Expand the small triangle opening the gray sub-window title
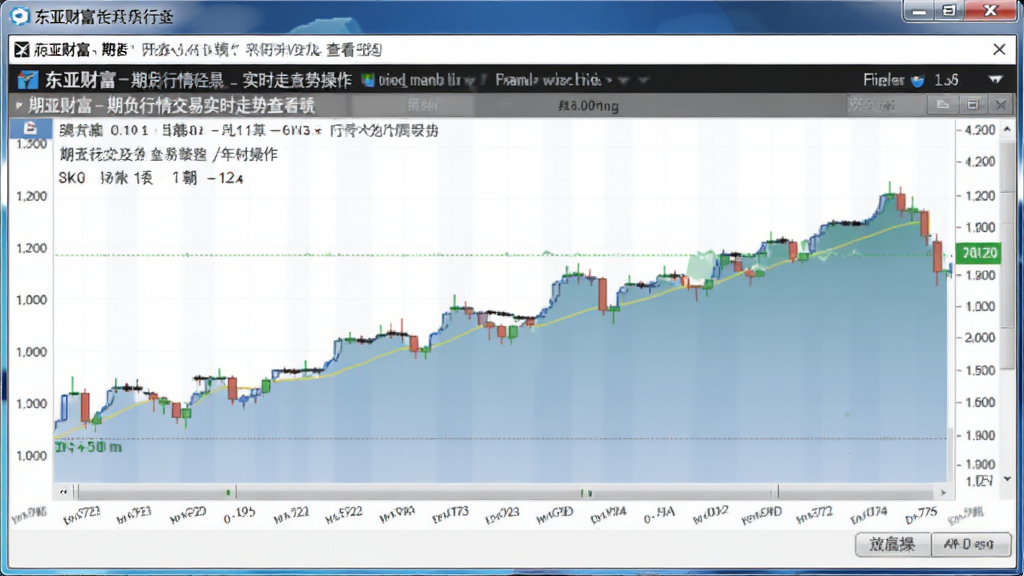The width and height of the screenshot is (1024, 576). (x=19, y=105)
